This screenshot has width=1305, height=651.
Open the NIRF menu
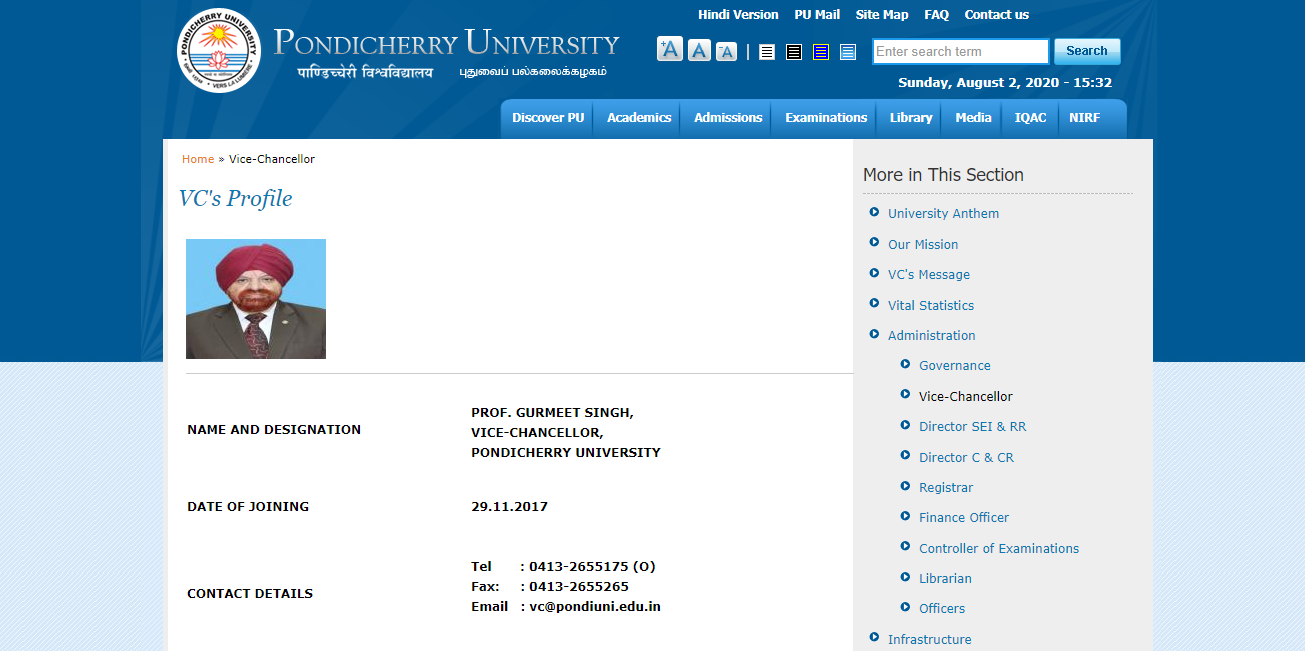(1084, 118)
